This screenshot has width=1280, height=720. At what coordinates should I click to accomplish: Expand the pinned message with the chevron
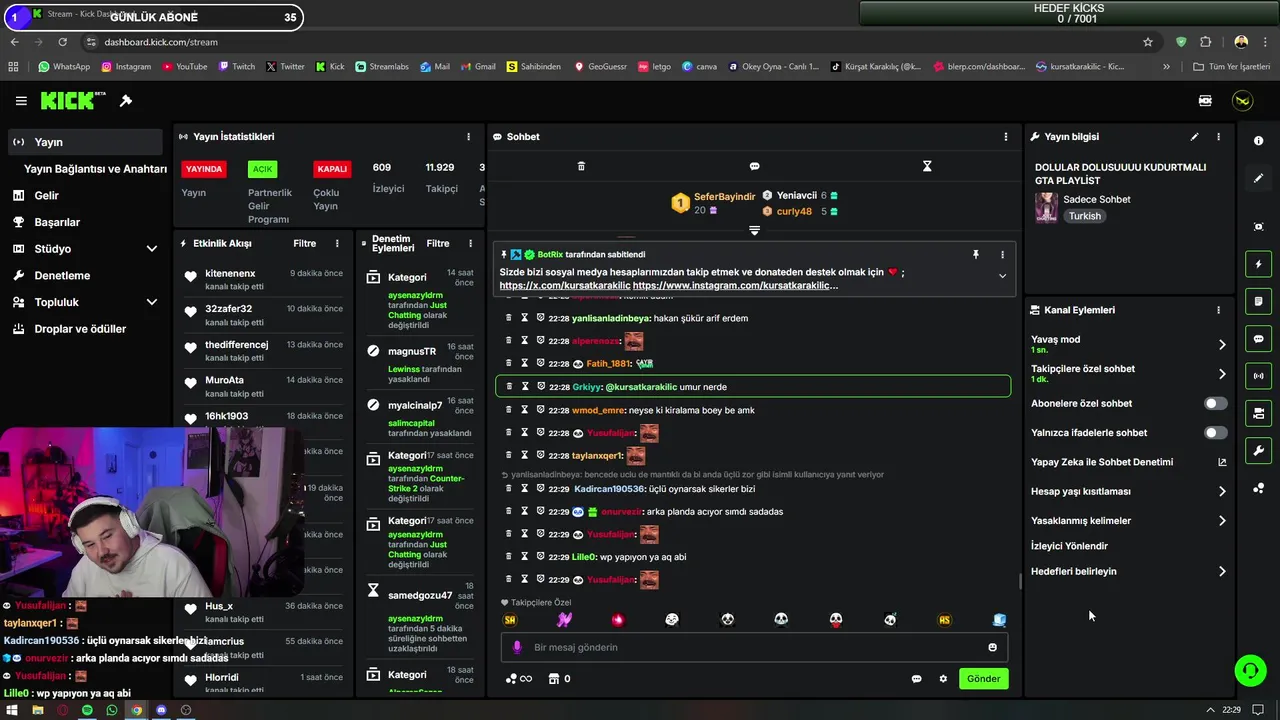click(x=1002, y=276)
